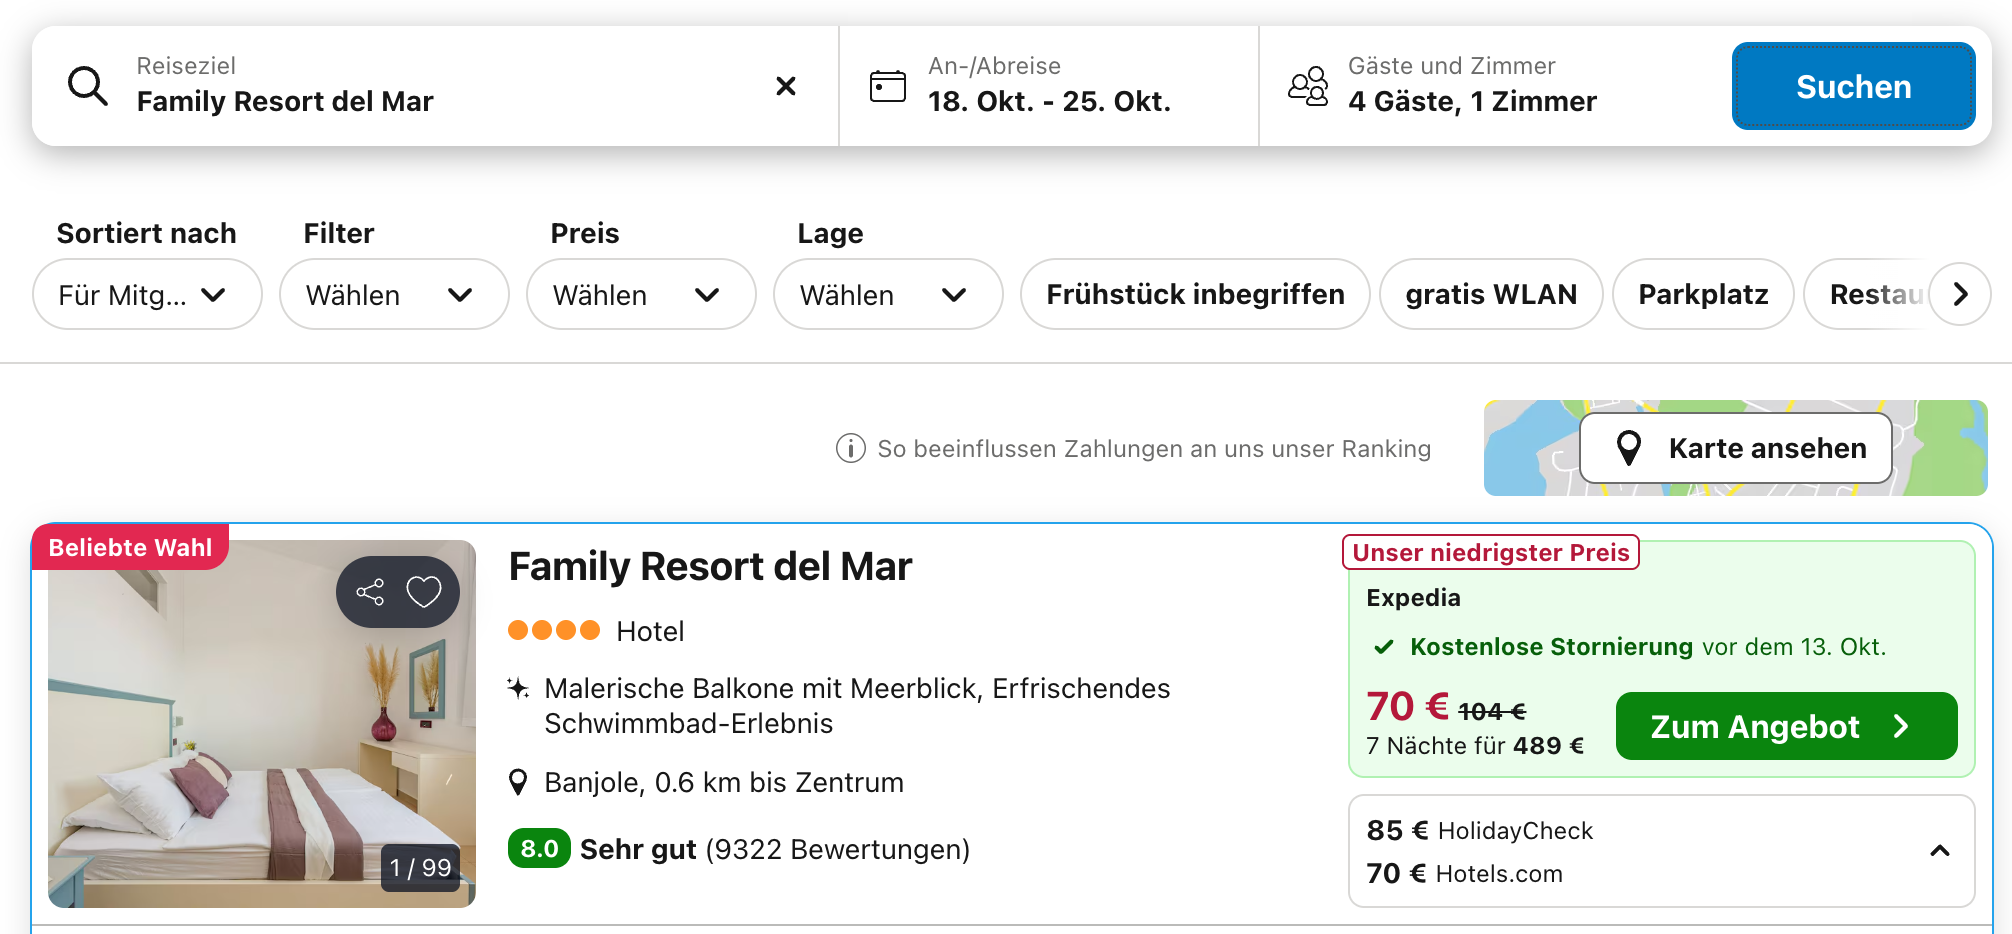Open the check-in calendar icon
This screenshot has width=2012, height=934.
[888, 86]
